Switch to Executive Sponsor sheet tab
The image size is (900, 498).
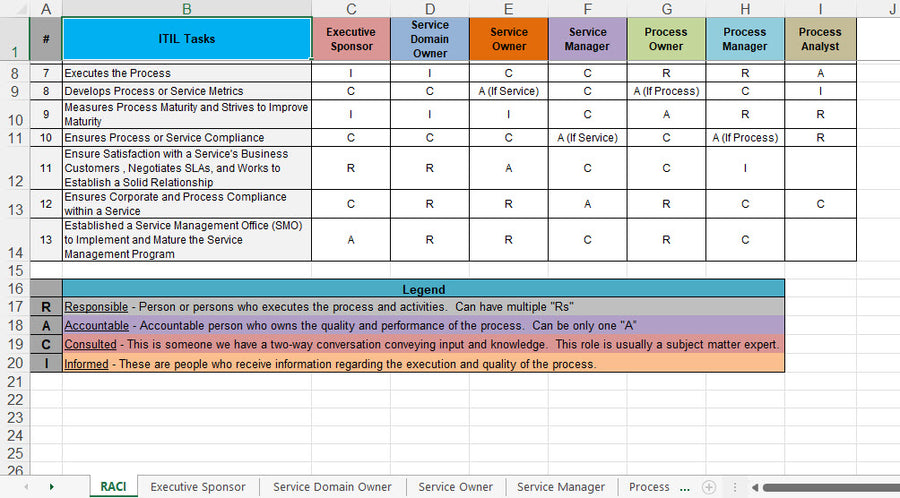[x=198, y=487]
